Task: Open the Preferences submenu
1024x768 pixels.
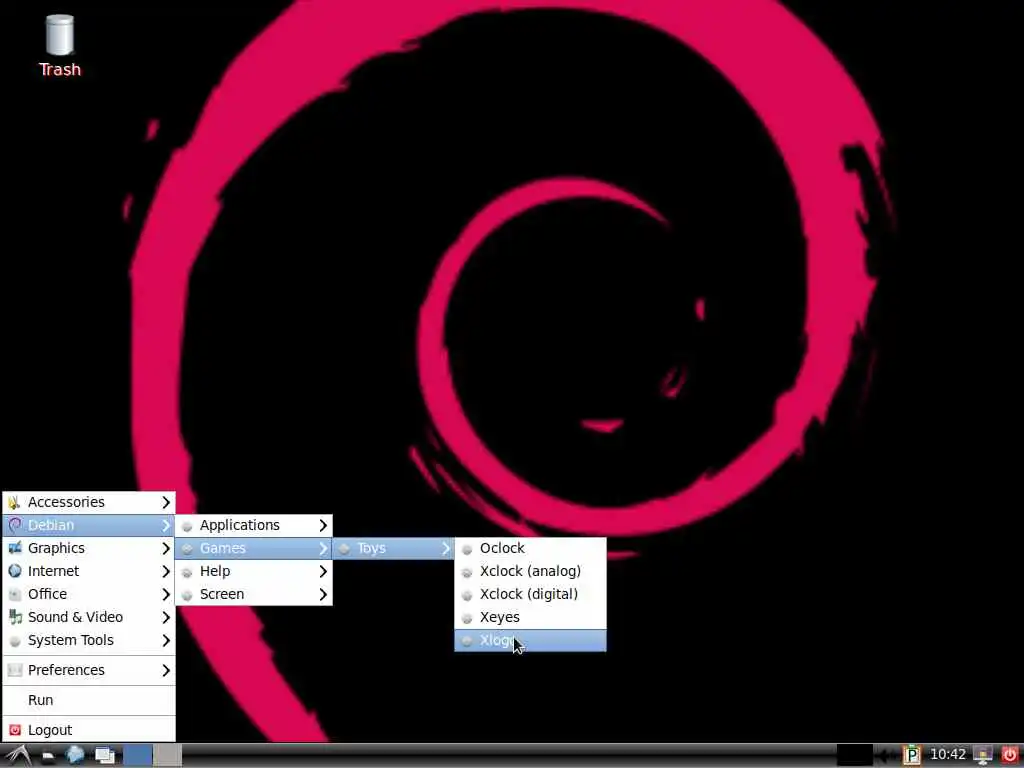Action: click(x=89, y=670)
